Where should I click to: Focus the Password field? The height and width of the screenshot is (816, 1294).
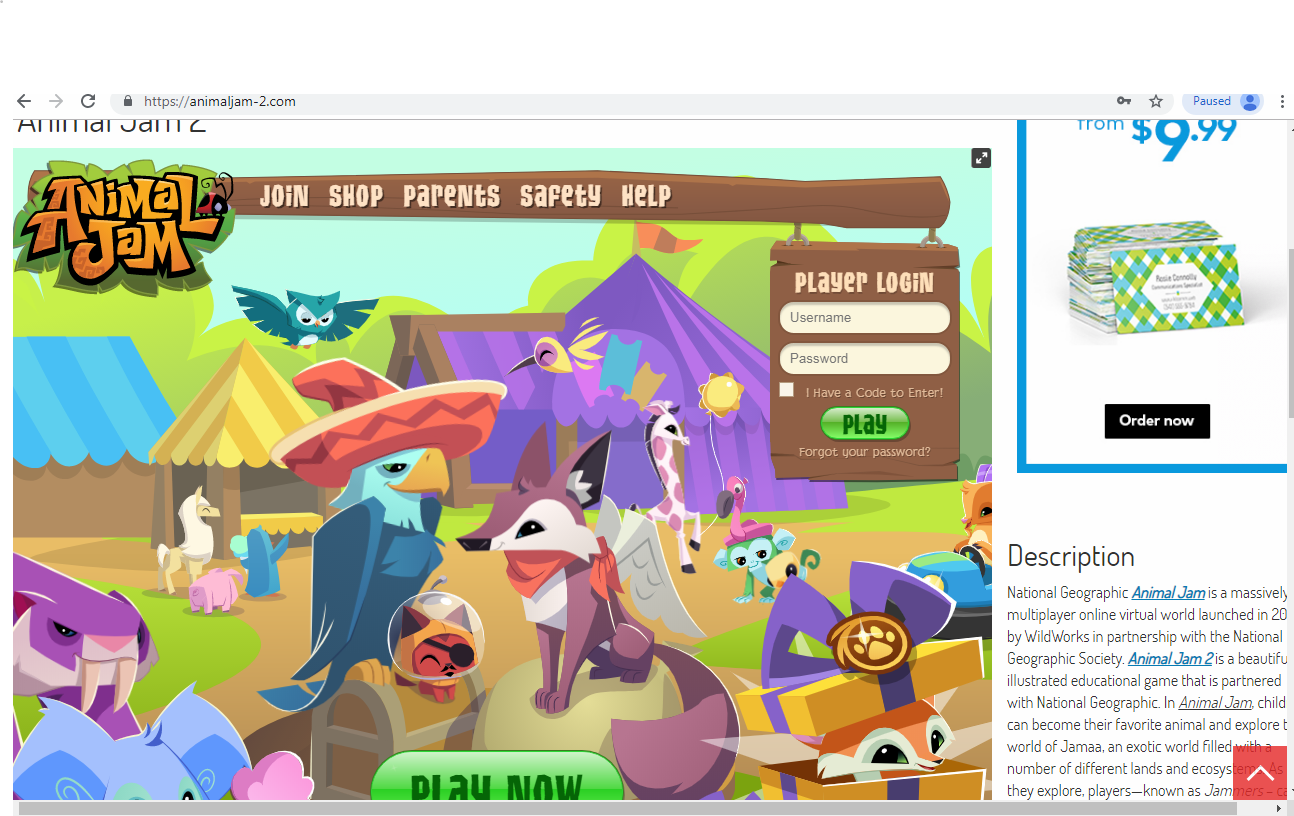(865, 359)
